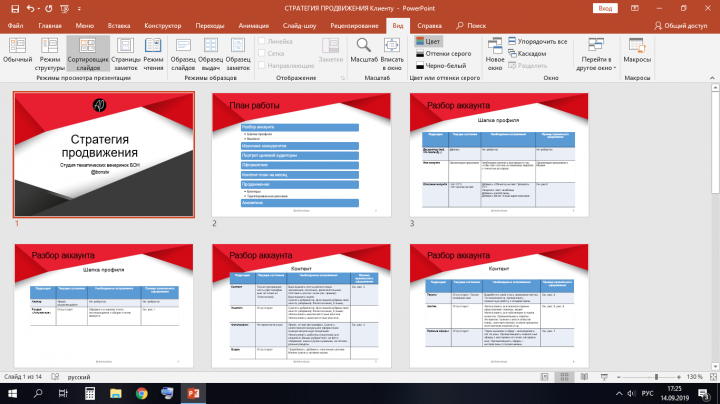Zoom in with the plus button
This screenshot has width=720, height=404.
679,377
